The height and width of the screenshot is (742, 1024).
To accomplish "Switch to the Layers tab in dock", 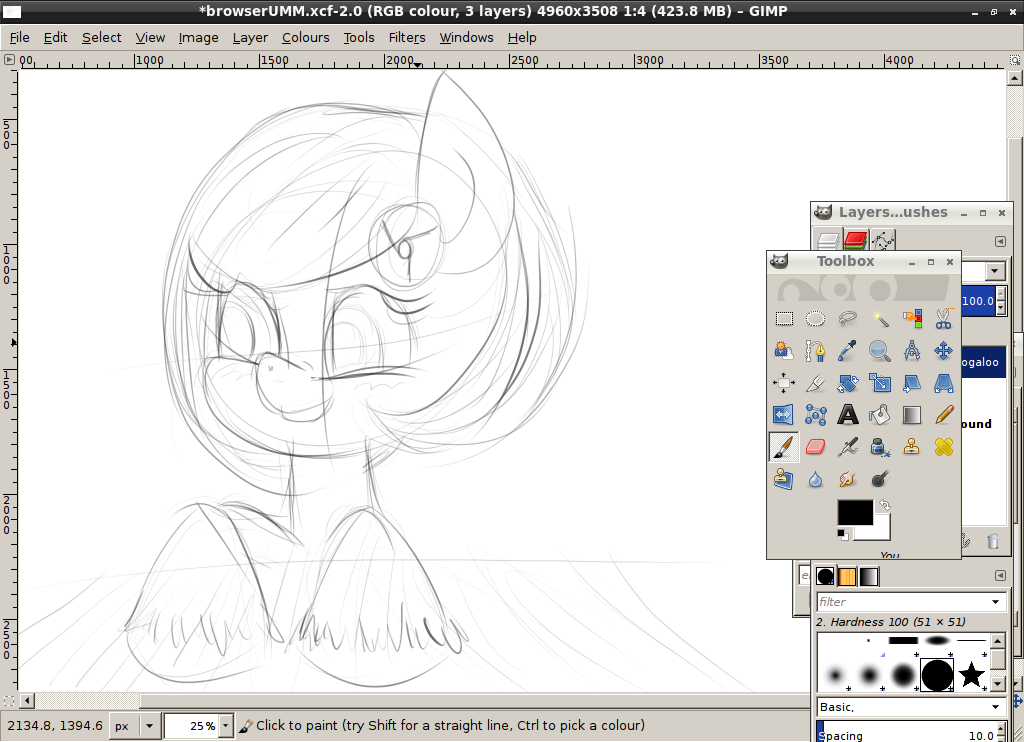I will [828, 240].
